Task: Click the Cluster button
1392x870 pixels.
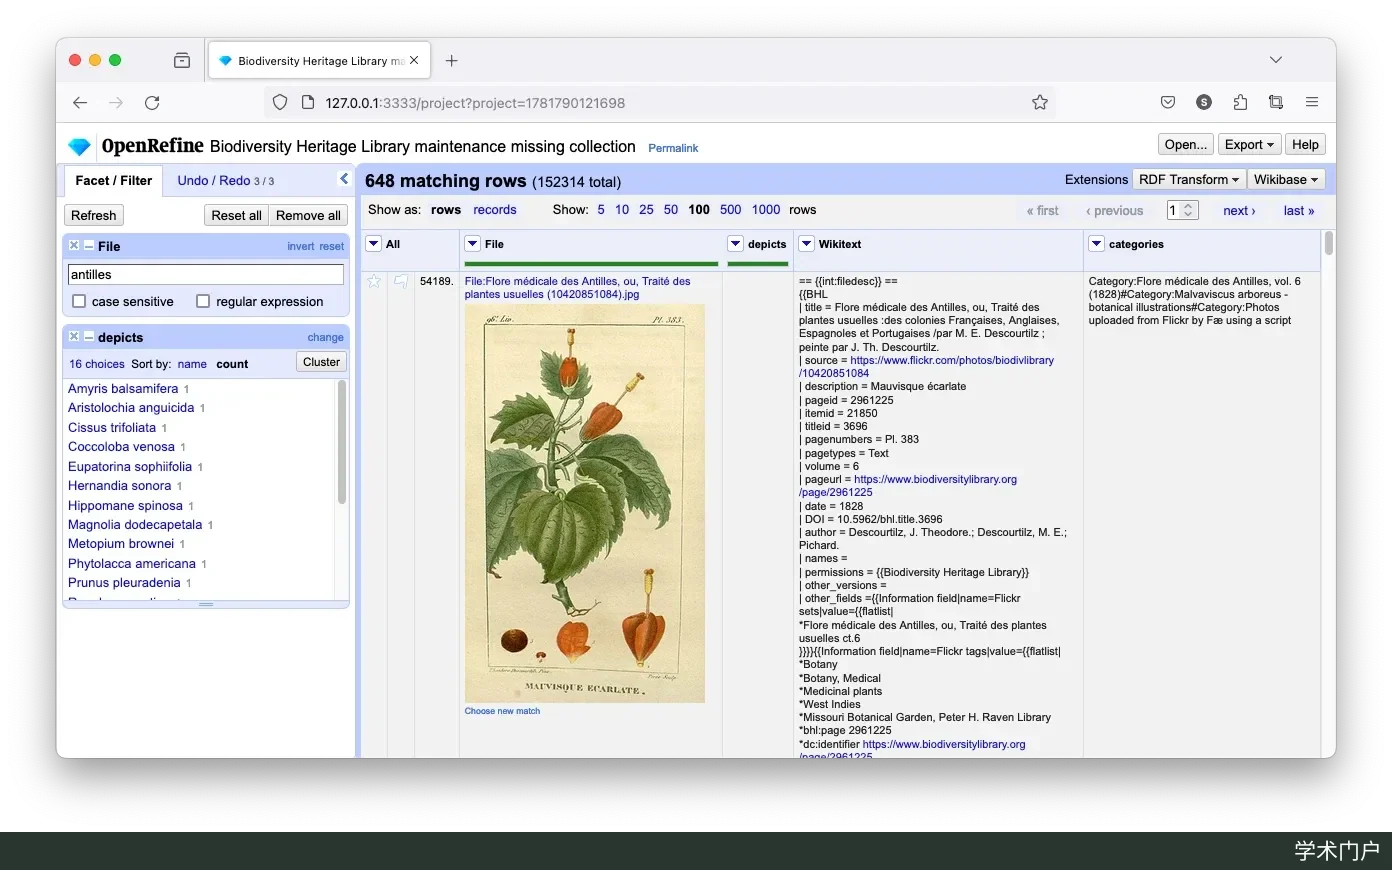Action: (x=322, y=362)
